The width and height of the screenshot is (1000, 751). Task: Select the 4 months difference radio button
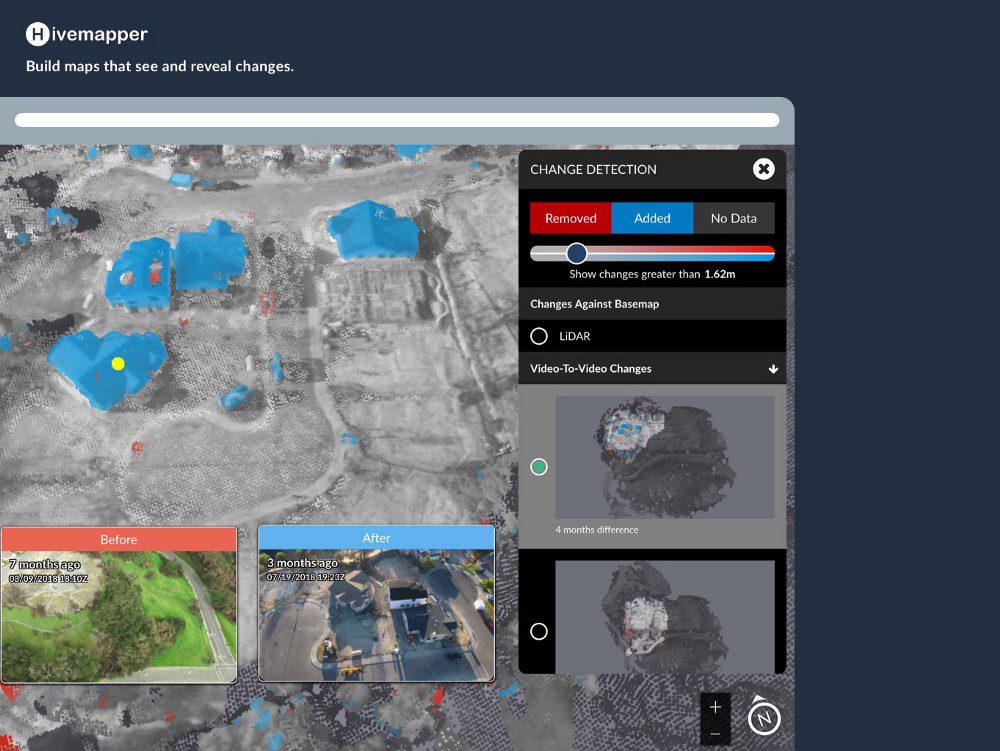point(539,467)
